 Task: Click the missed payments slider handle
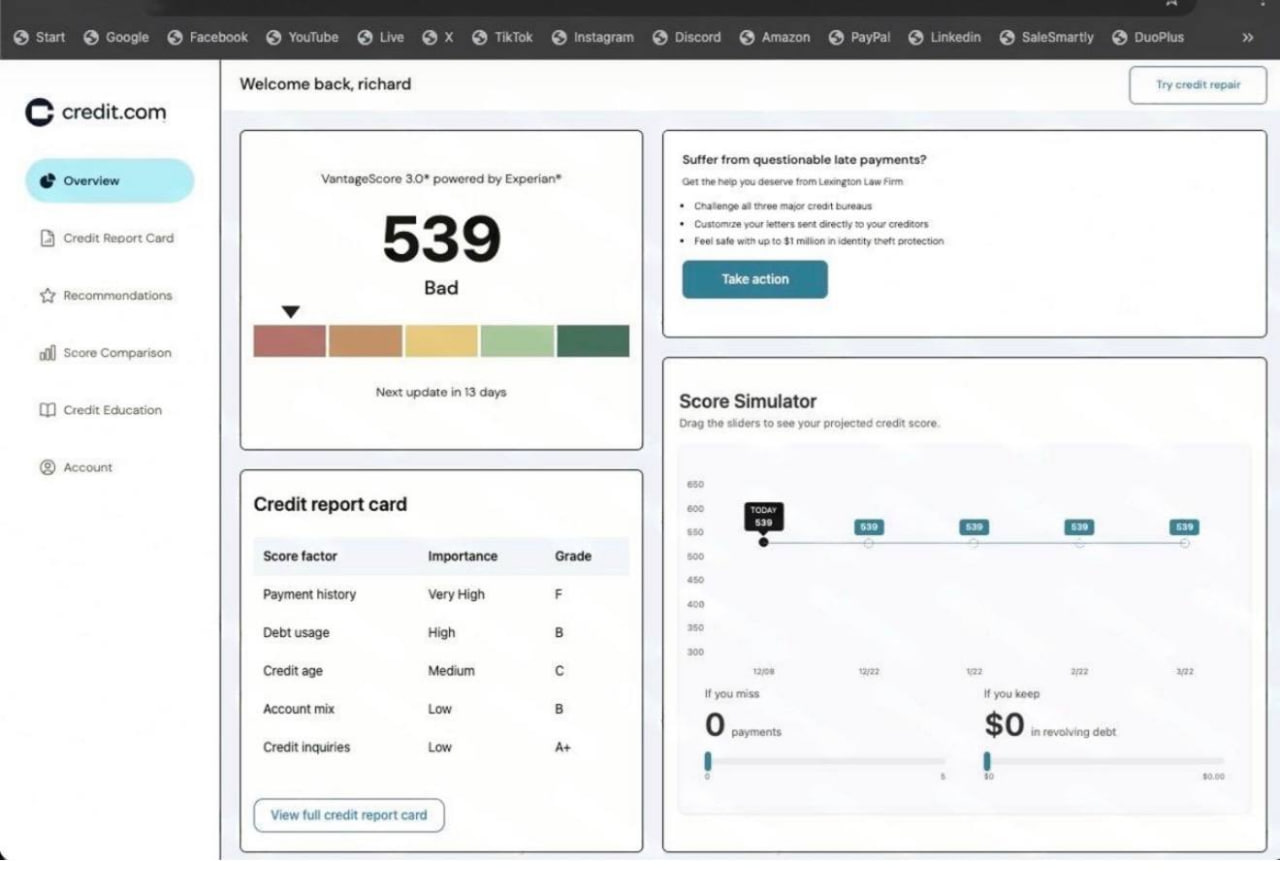pos(708,761)
